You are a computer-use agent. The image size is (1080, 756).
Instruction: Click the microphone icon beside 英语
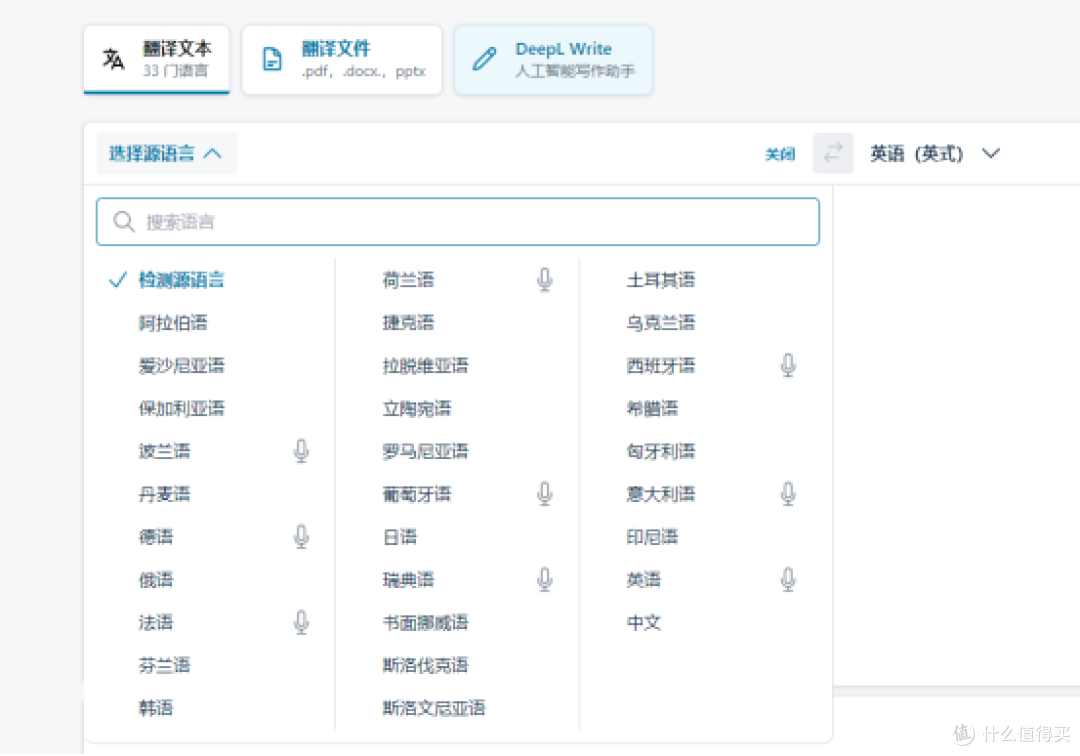788,580
